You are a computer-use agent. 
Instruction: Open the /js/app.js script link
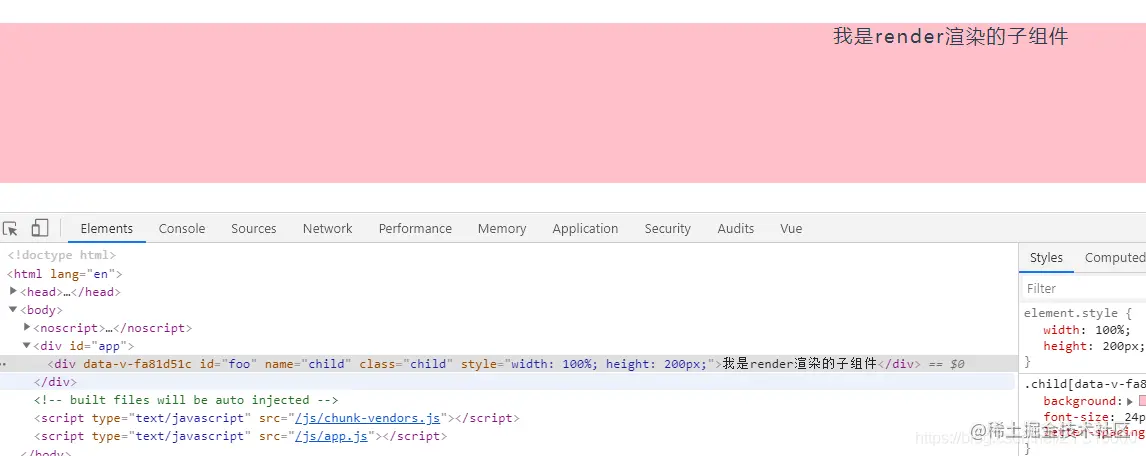[332, 436]
